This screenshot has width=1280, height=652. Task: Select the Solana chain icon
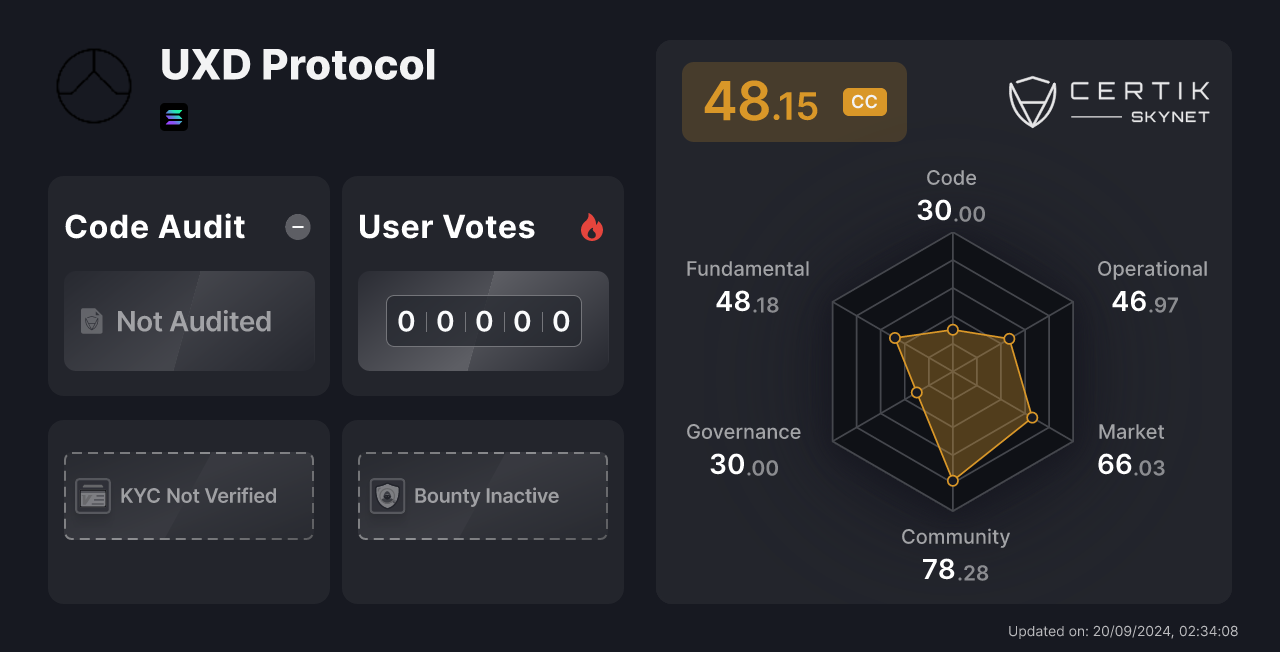click(174, 117)
